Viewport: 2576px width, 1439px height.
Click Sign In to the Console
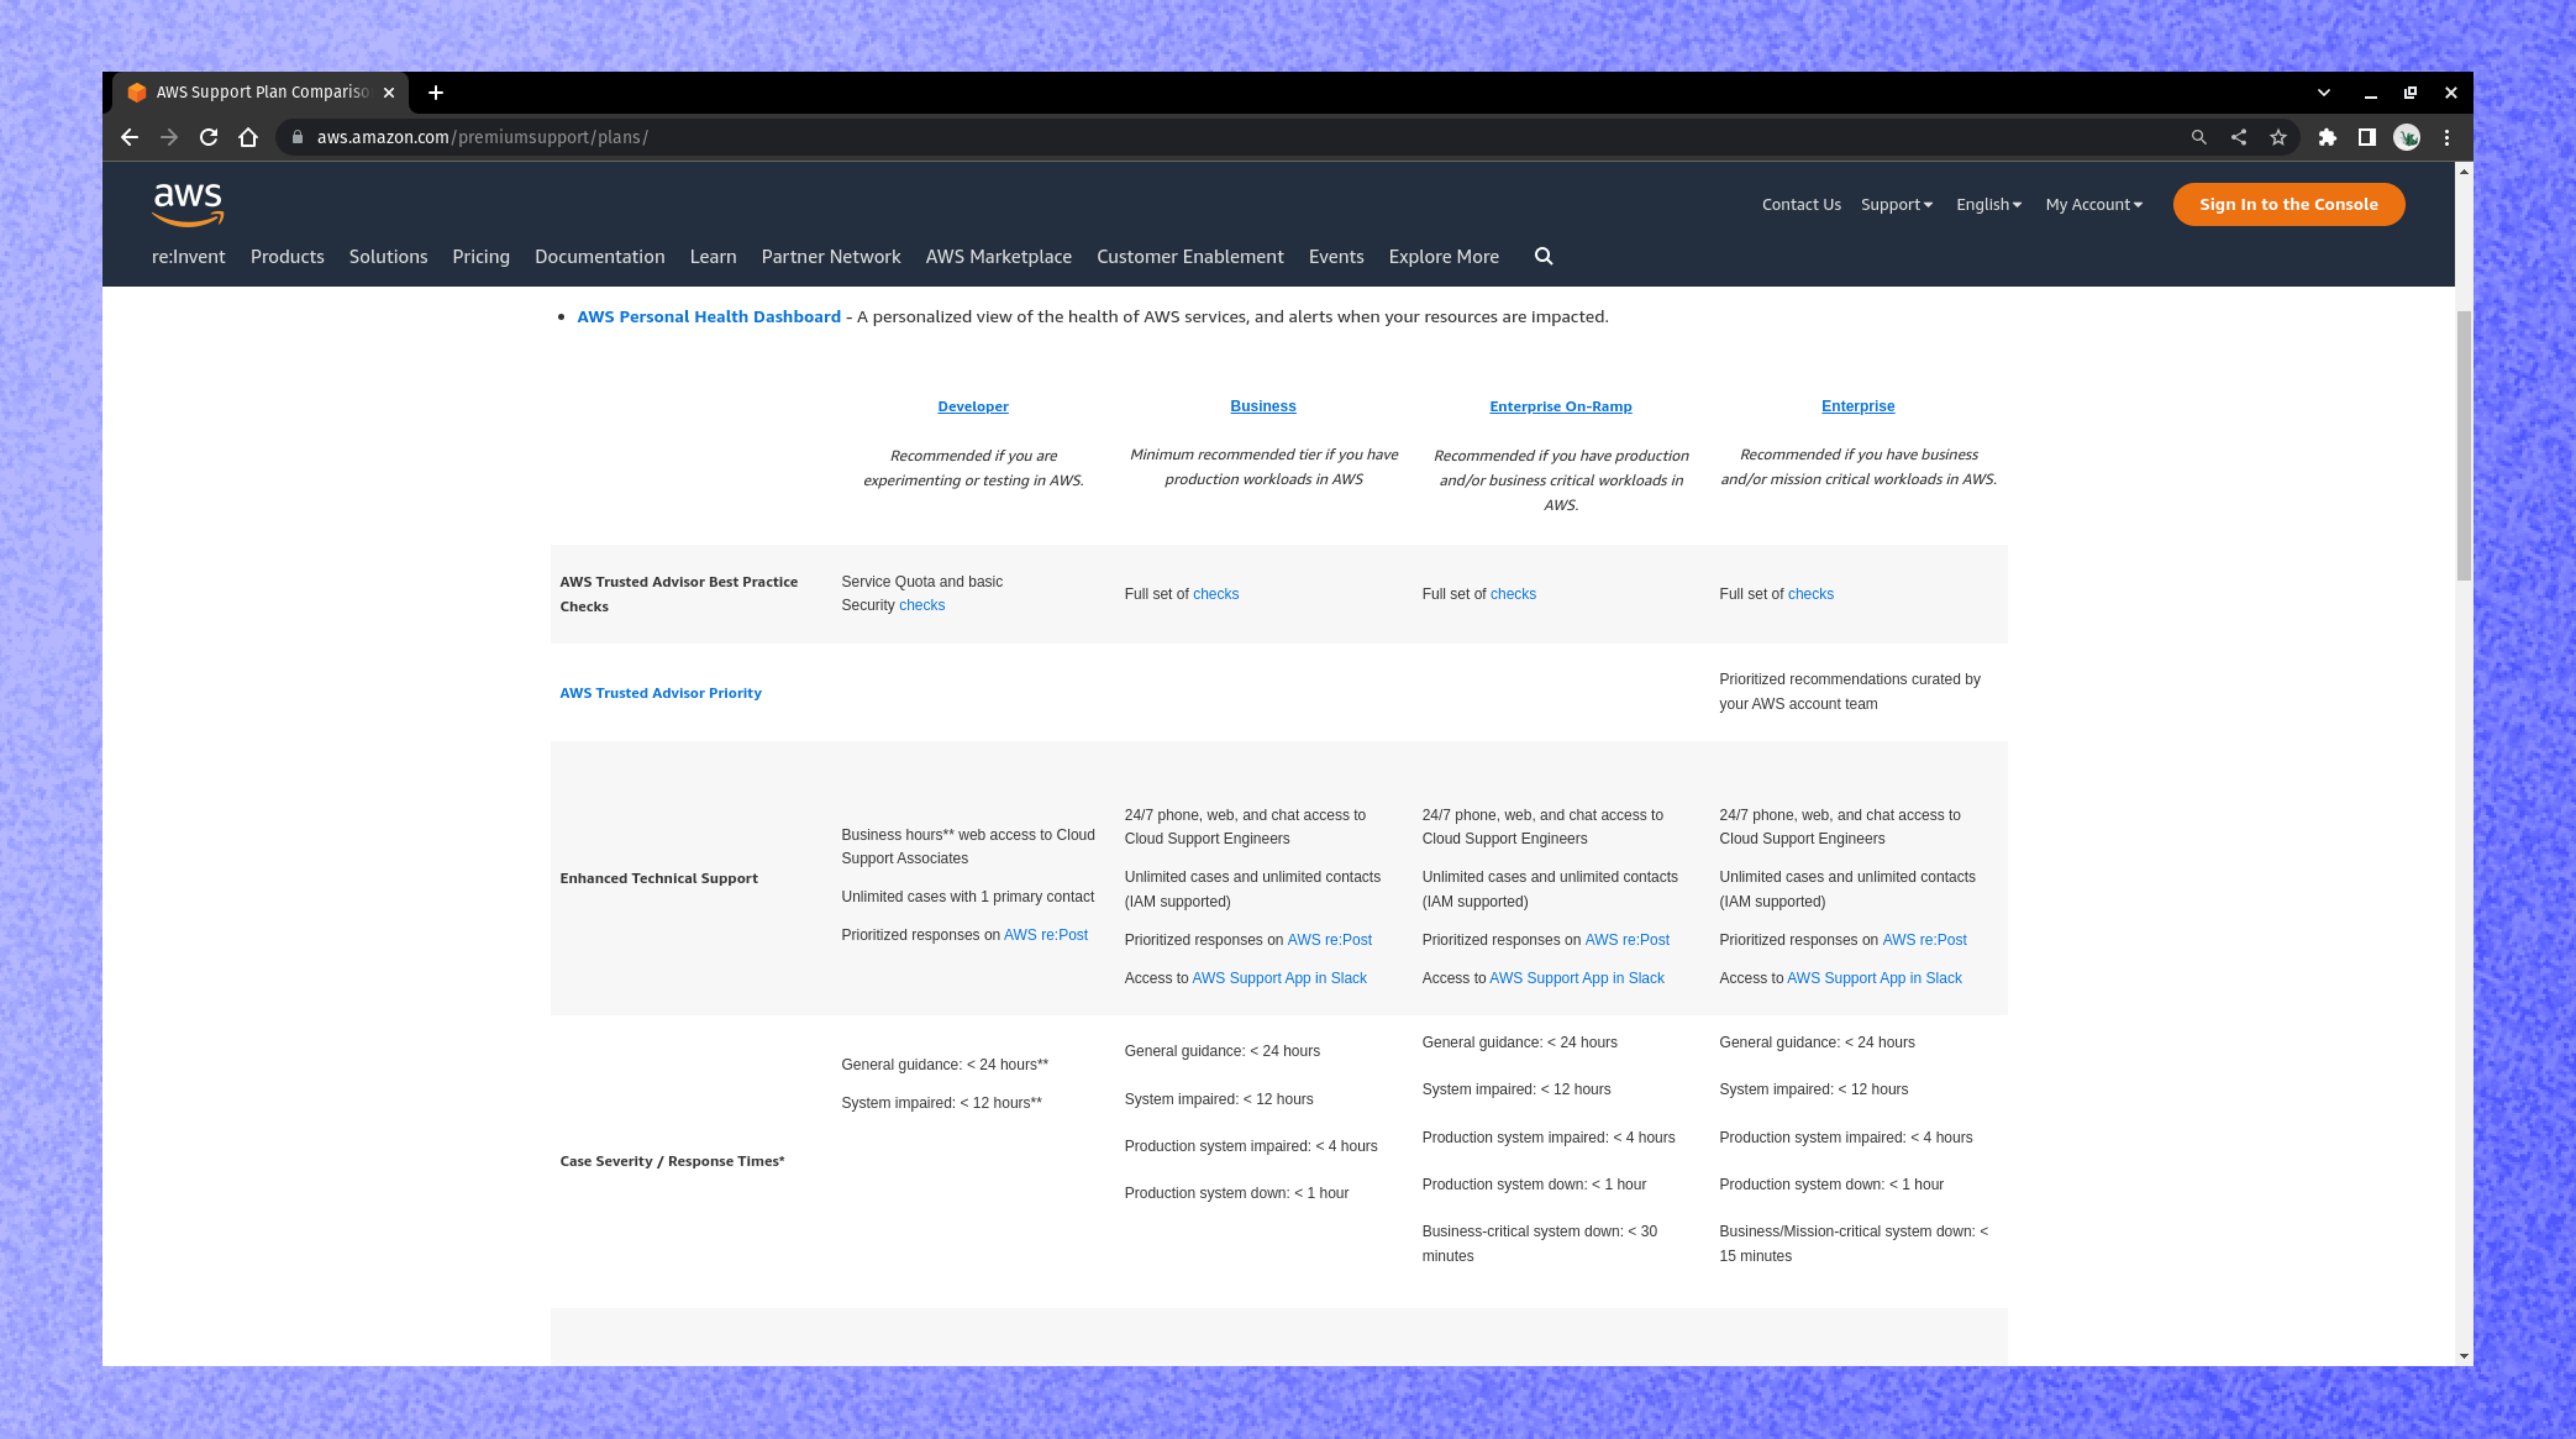(x=2289, y=204)
